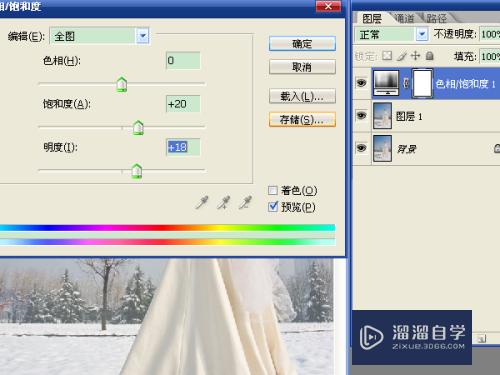Select the 图层 1 thumbnail
500x375 pixels.
pyautogui.click(x=382, y=116)
